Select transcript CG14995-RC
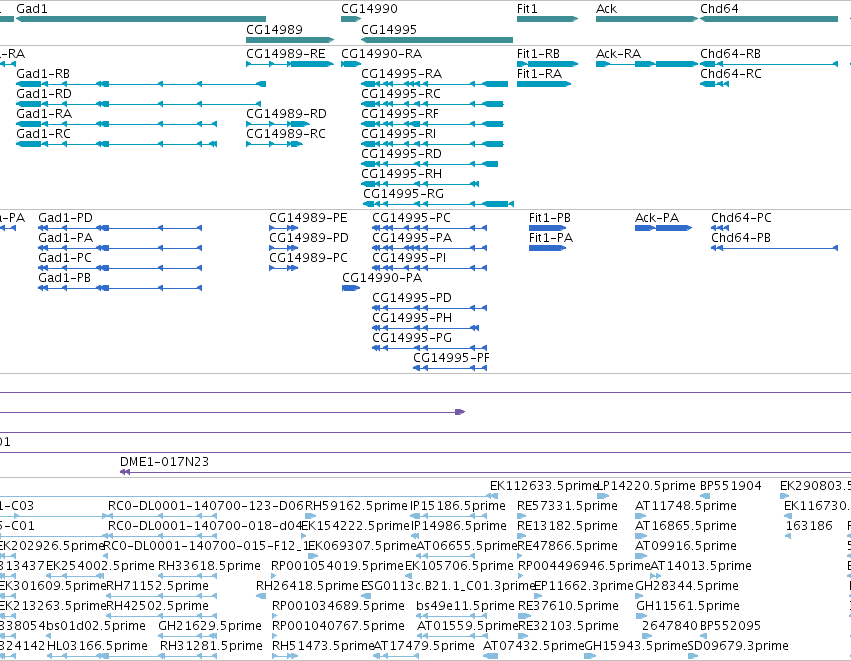 401,94
